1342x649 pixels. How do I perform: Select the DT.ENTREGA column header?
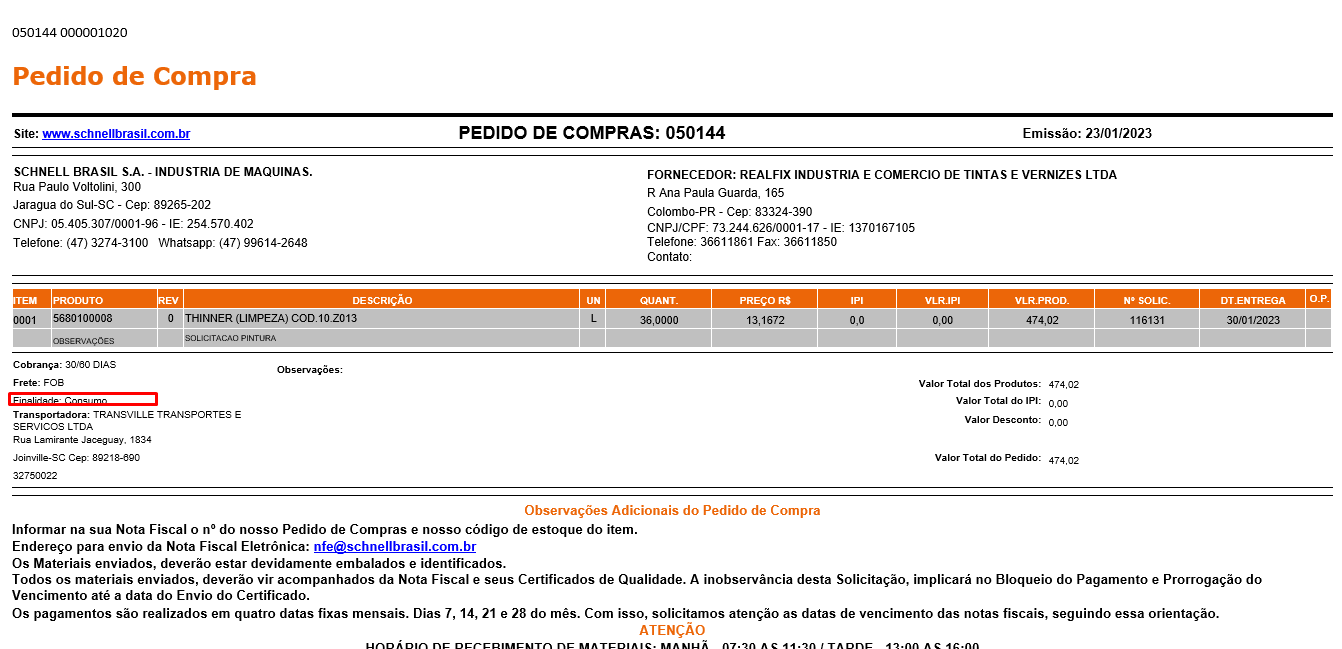1252,300
